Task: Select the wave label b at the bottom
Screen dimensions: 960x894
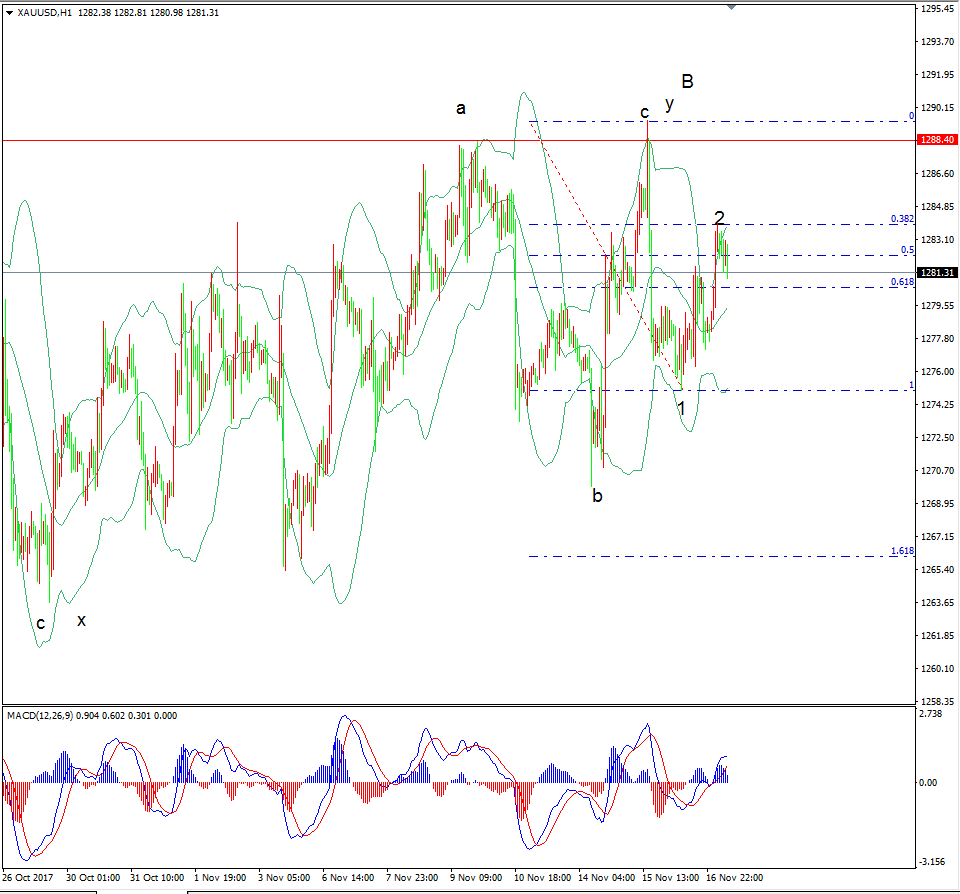Action: [x=597, y=495]
